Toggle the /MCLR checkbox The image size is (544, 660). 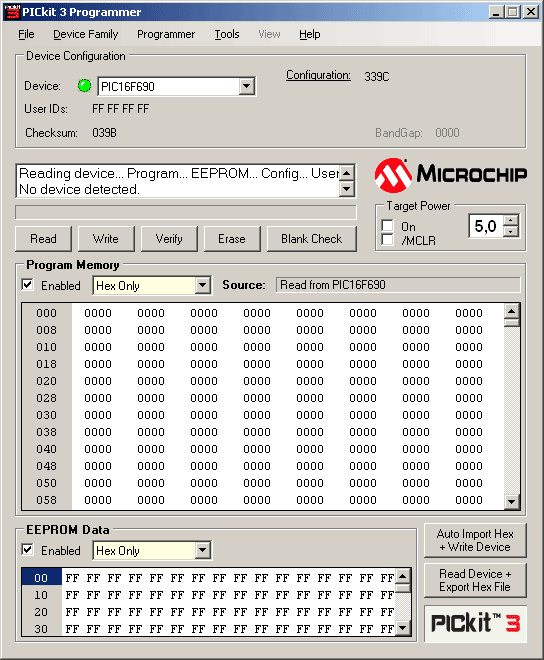387,240
